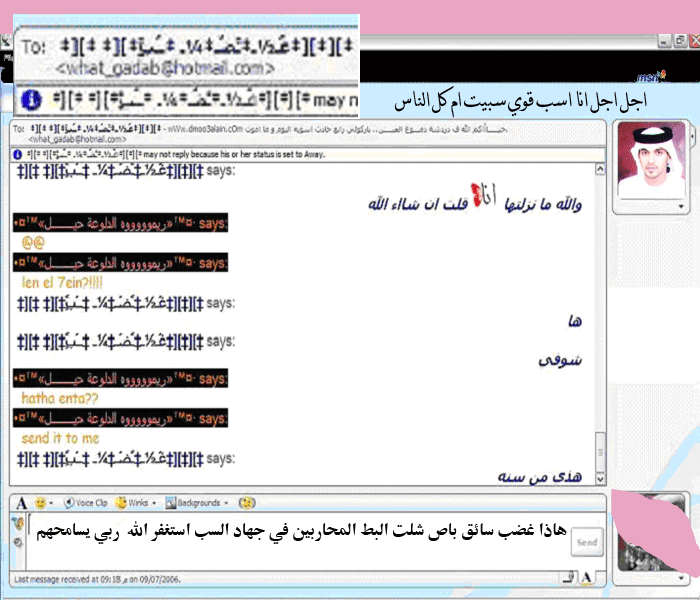700x600 pixels.
Task: Send a nudge with the shaking smiley
Action: [247, 503]
